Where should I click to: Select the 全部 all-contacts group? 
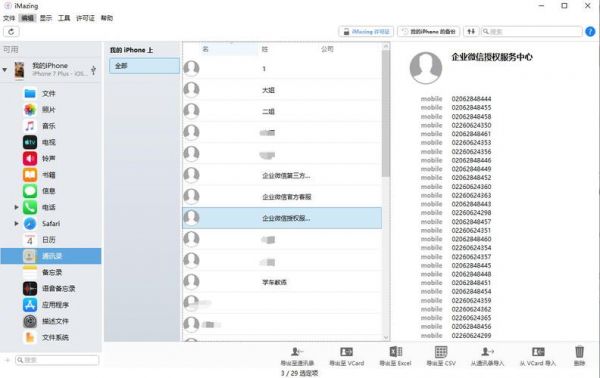(x=144, y=66)
